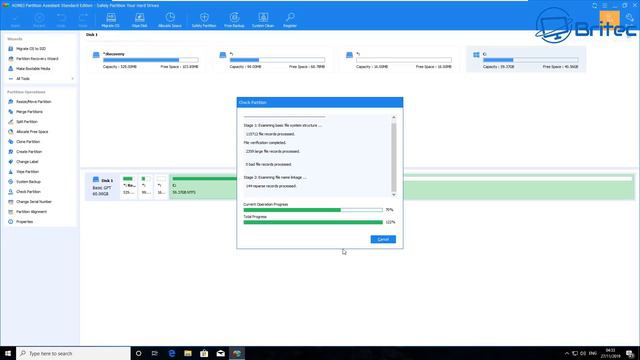Select the 99MB partition card

coord(272,60)
